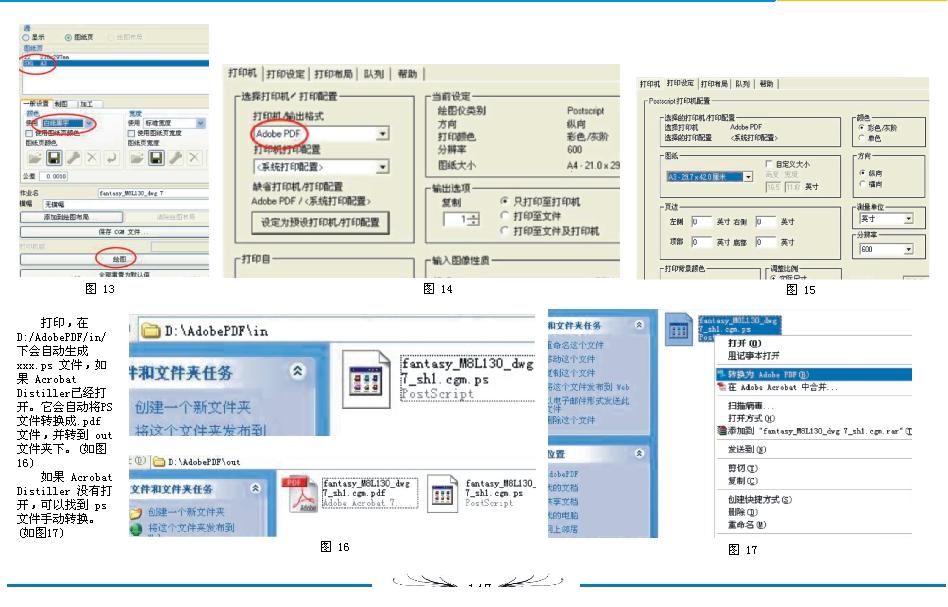948x607 pixels.
Task: Click open folder icon under 颜色 in figure 13
Action: [x=35, y=158]
